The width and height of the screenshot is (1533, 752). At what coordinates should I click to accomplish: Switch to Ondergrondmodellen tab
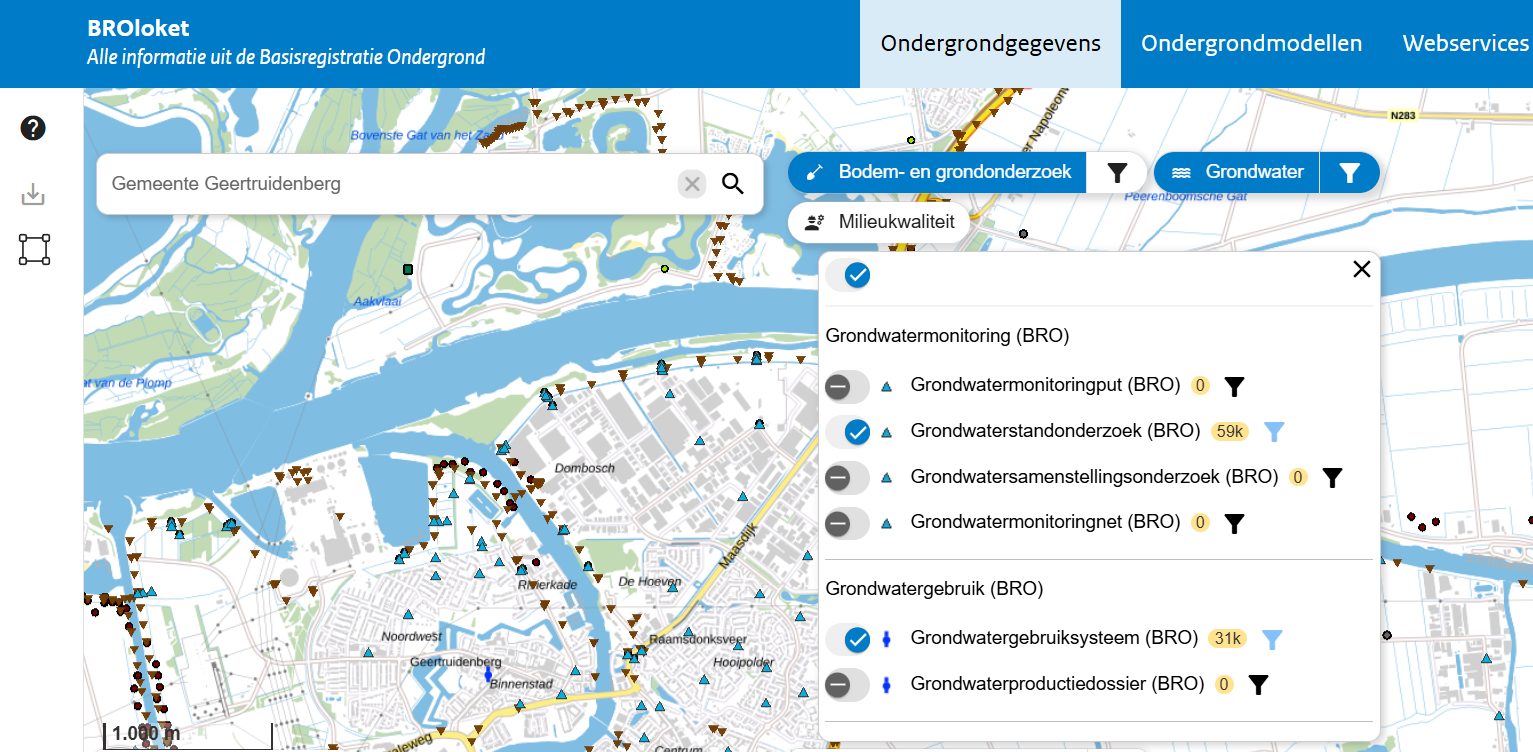tap(1251, 44)
